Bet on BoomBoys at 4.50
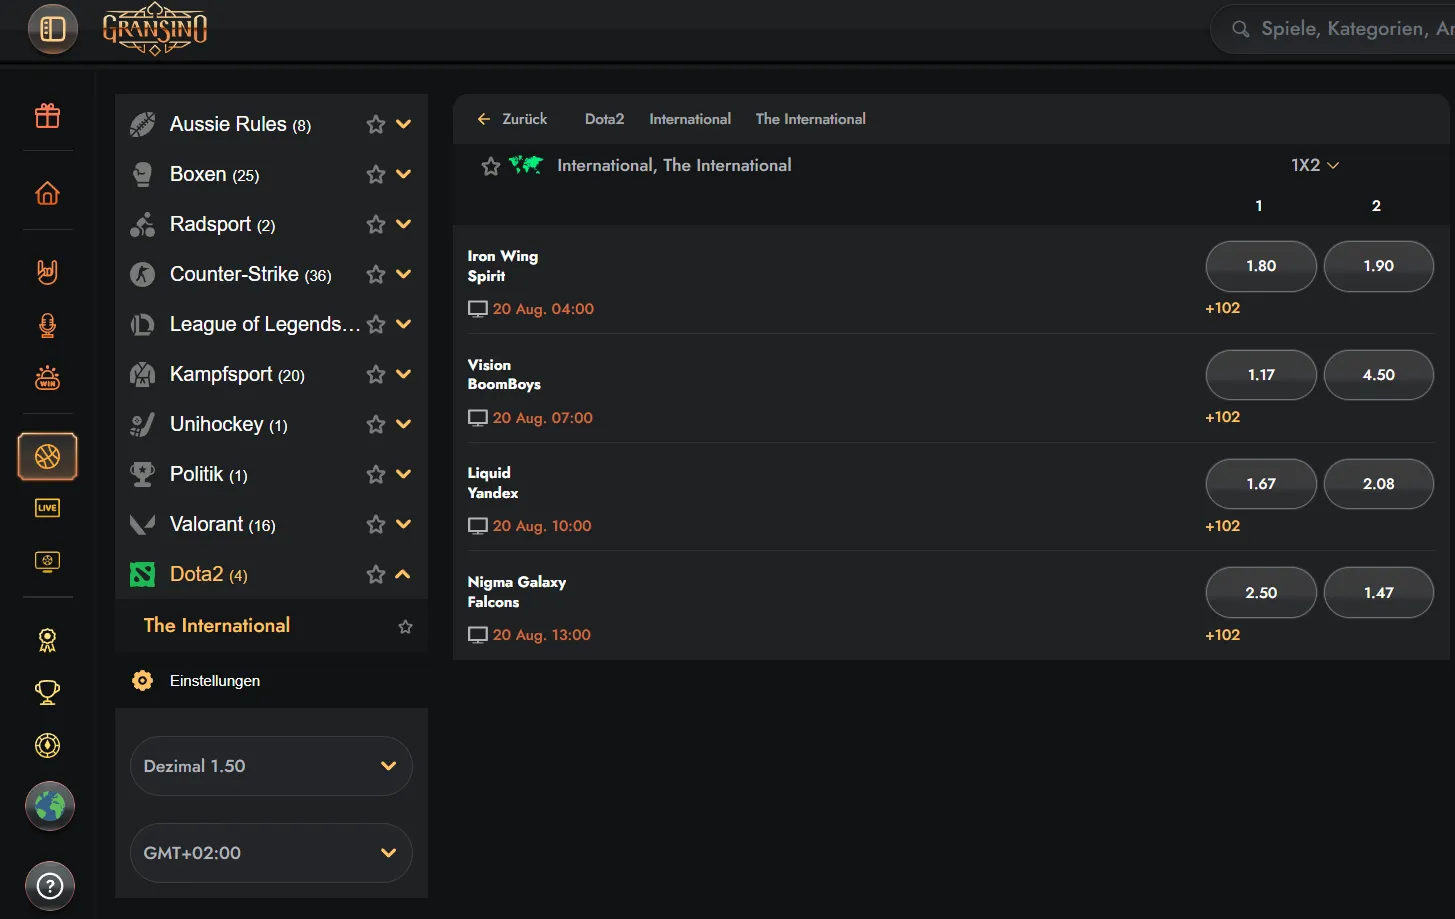1455x919 pixels. click(1379, 375)
